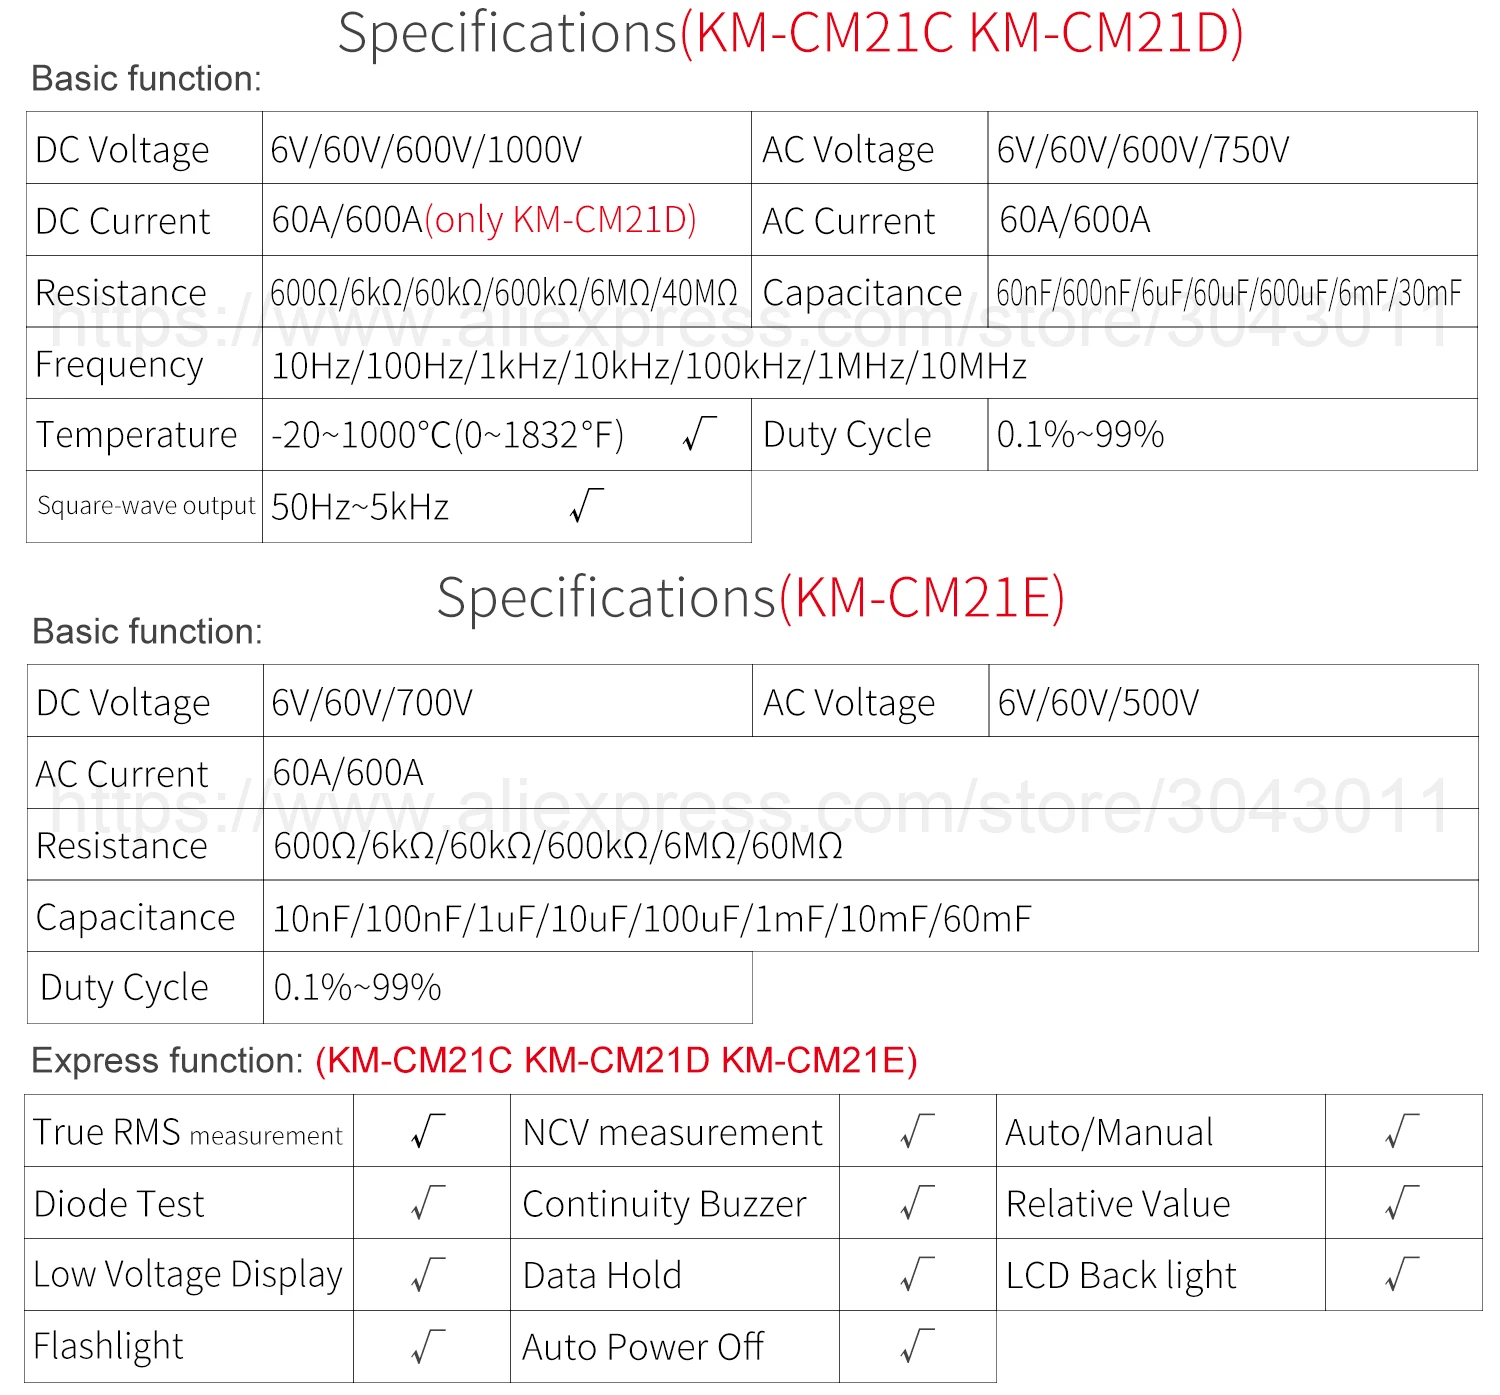Click the checkmark next to True RMS measurement
This screenshot has width=1500, height=1395.
coord(428,1131)
